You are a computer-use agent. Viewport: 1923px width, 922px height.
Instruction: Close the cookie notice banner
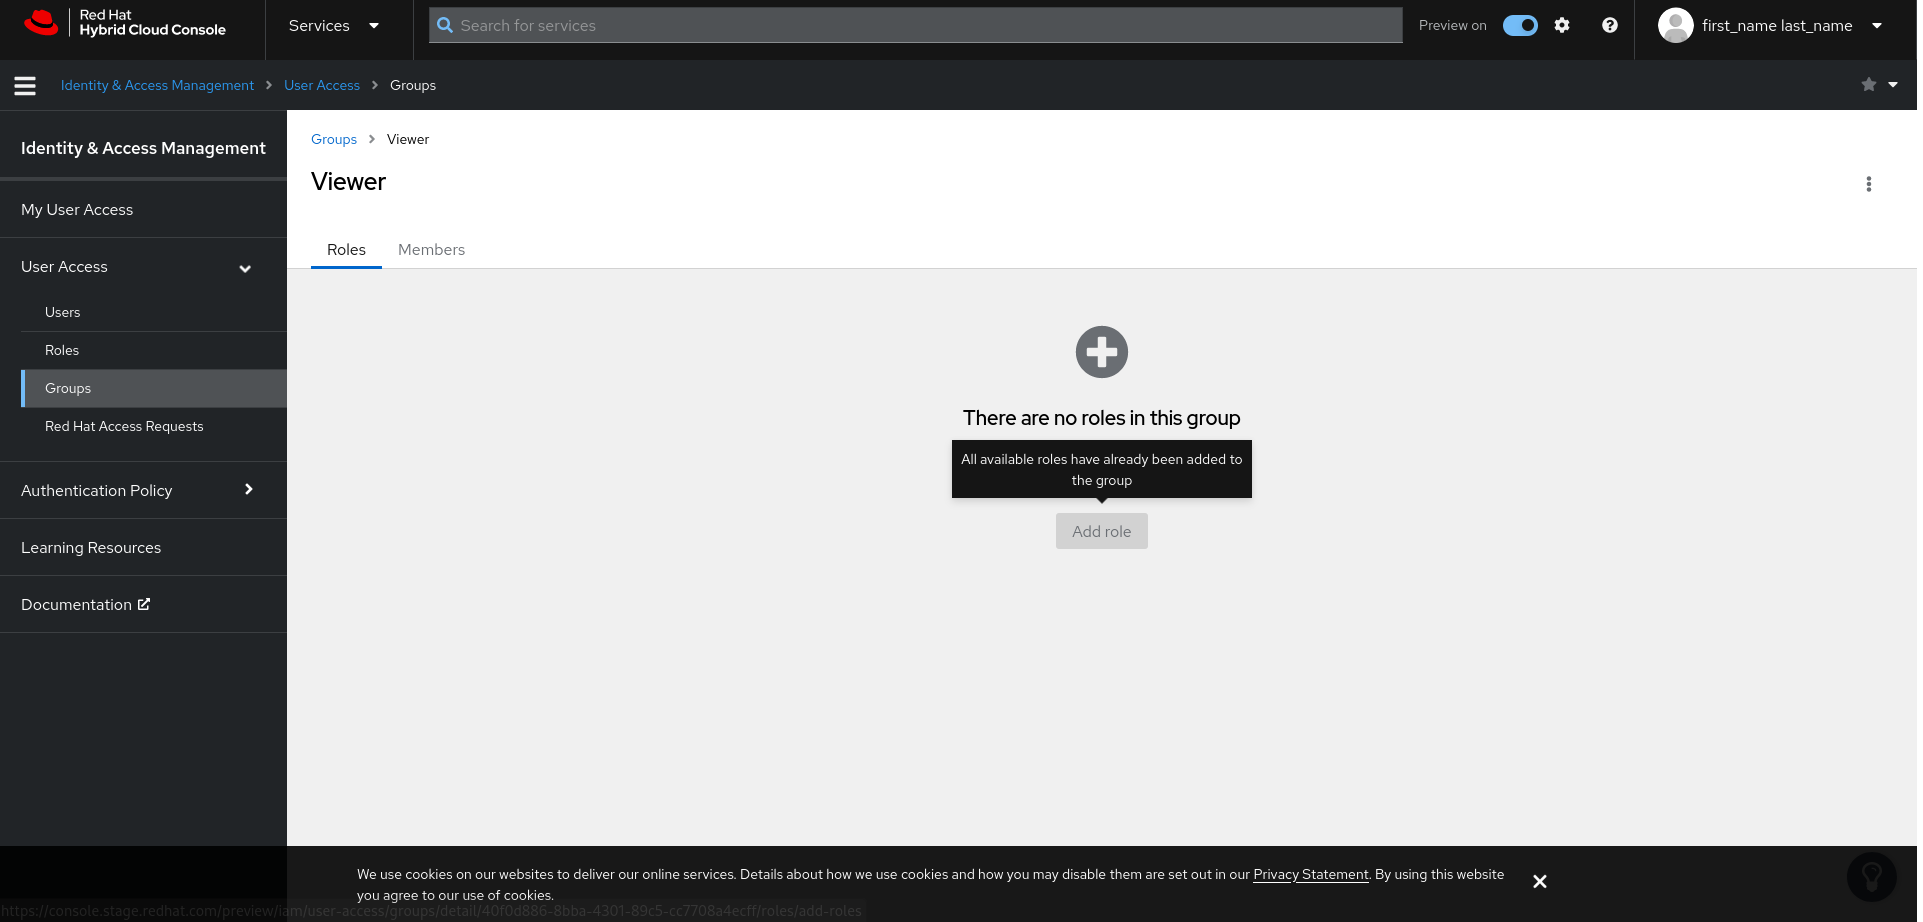1540,881
